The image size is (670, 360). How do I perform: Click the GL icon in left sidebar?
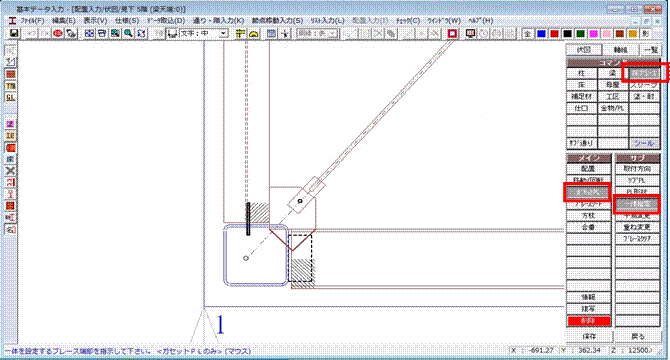point(10,97)
